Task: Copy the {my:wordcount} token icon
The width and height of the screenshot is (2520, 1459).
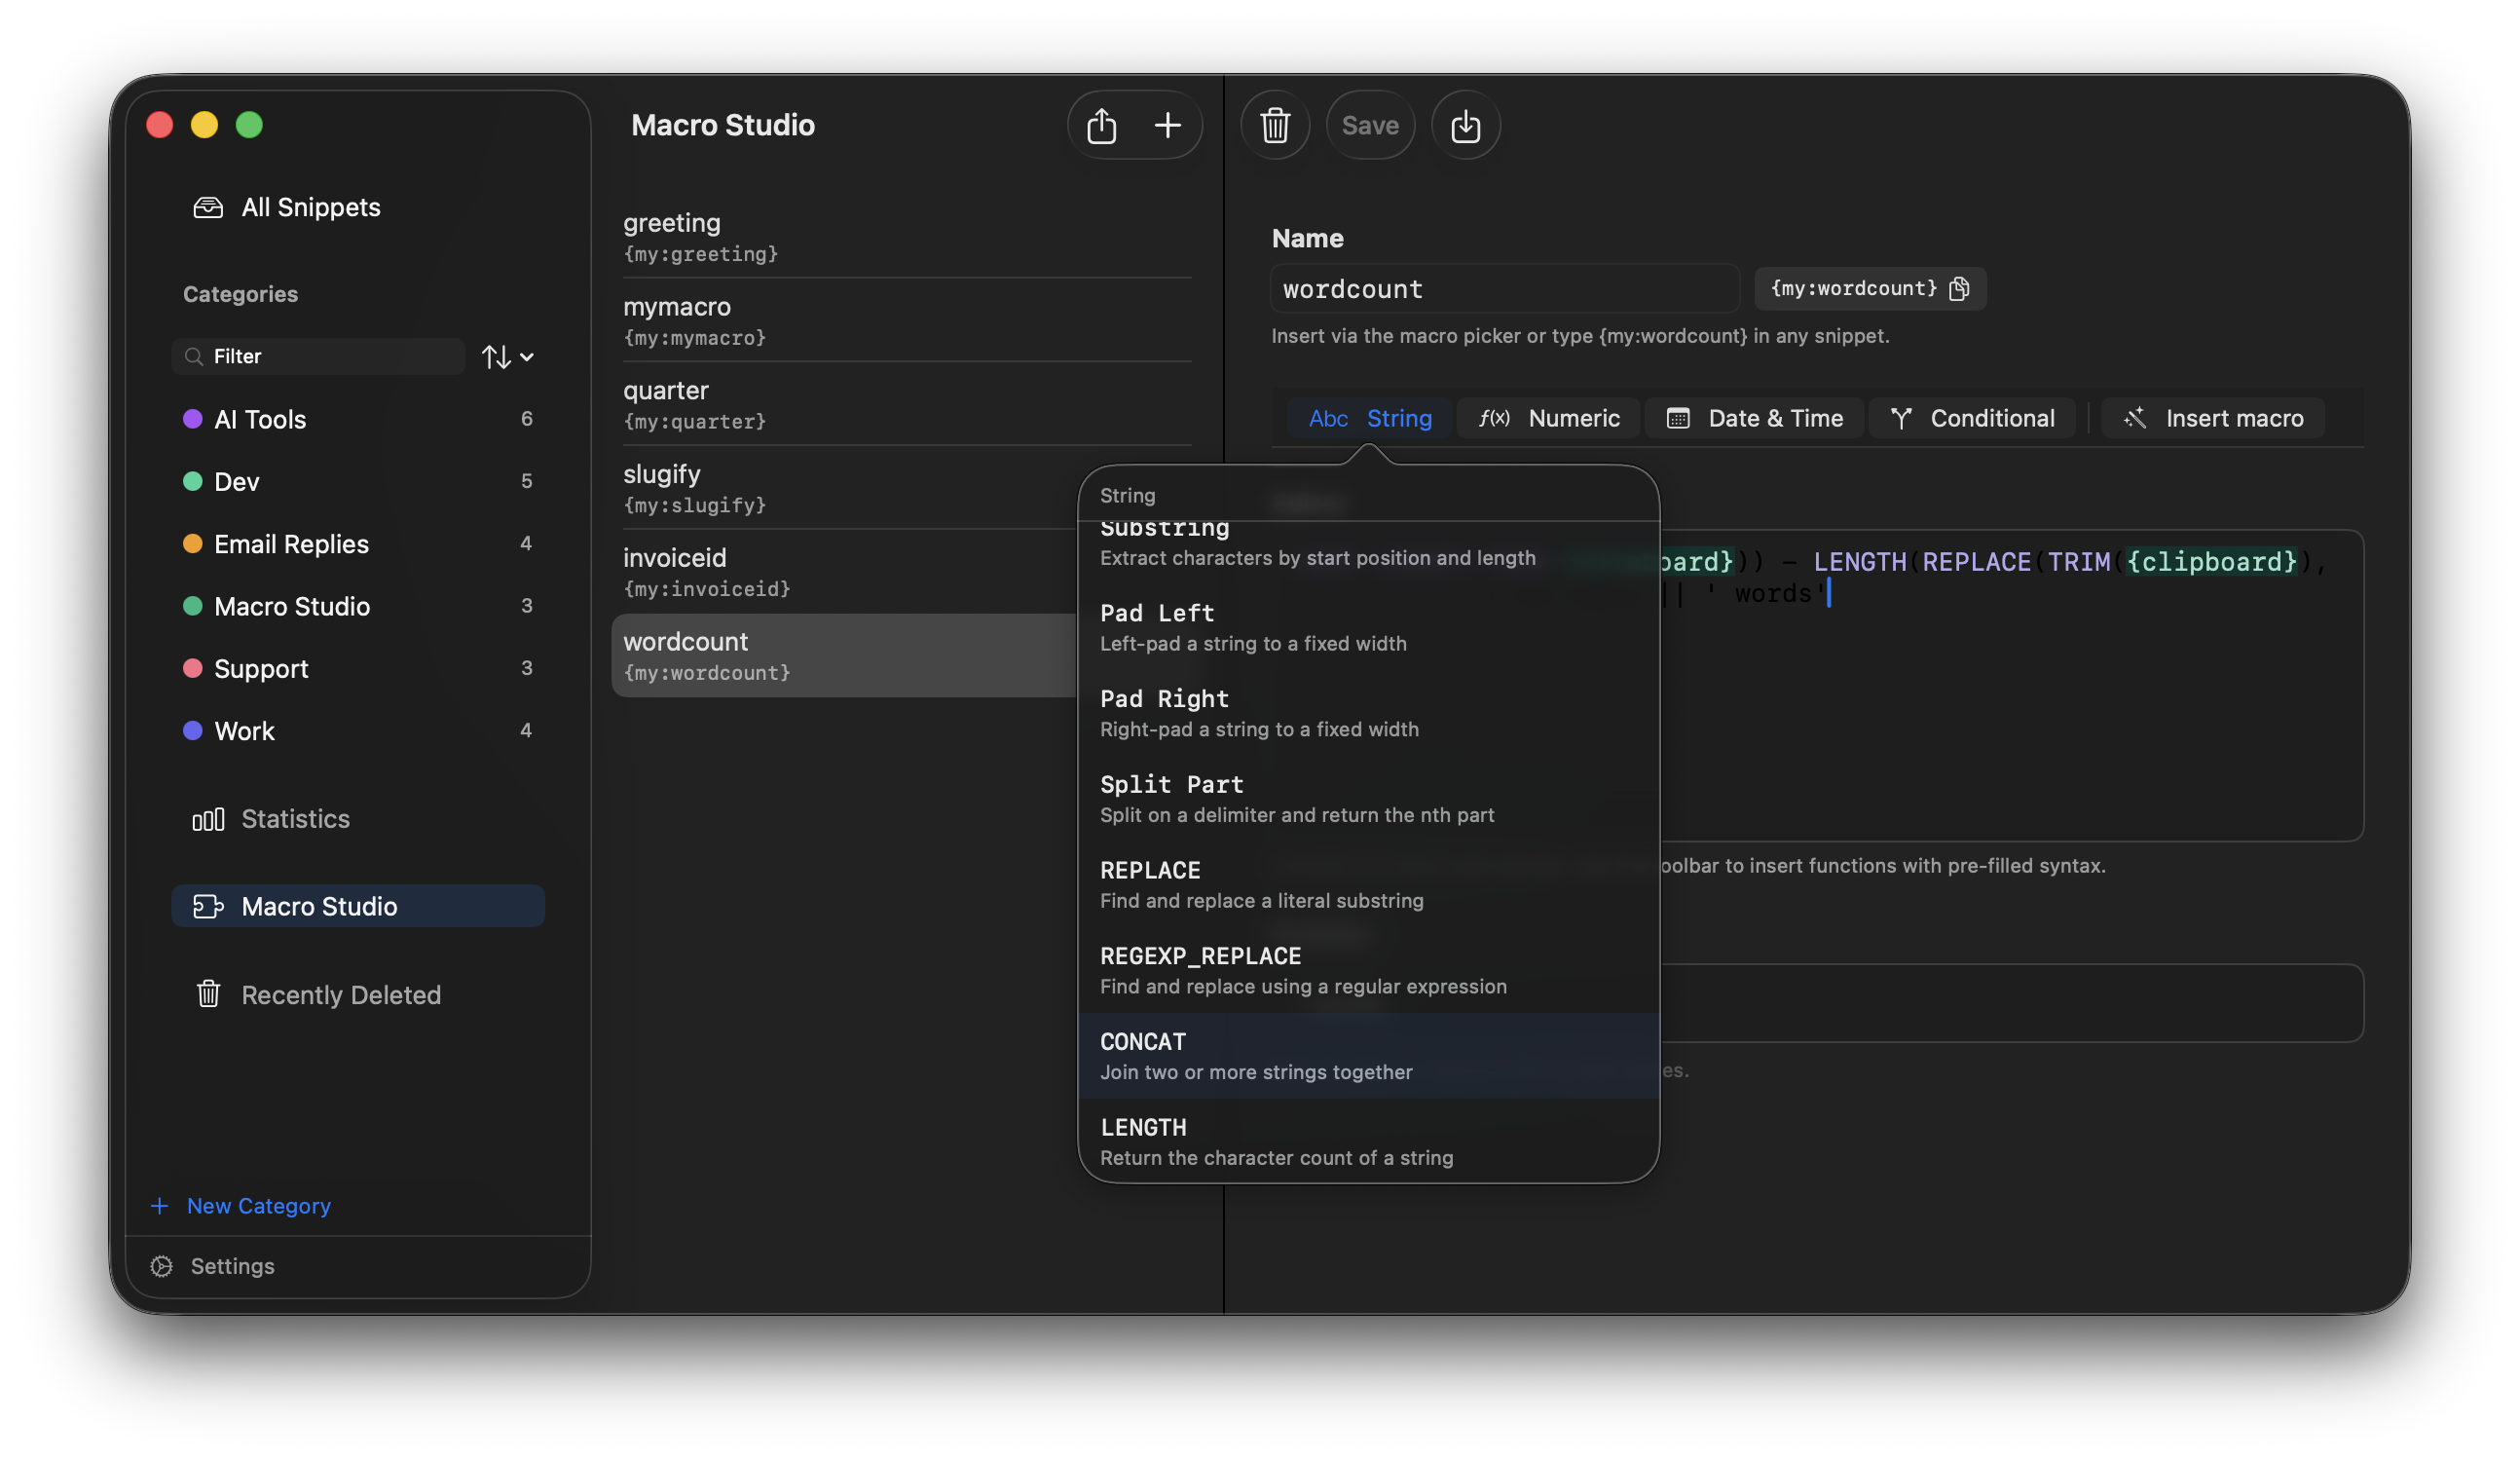Action: 1958,288
